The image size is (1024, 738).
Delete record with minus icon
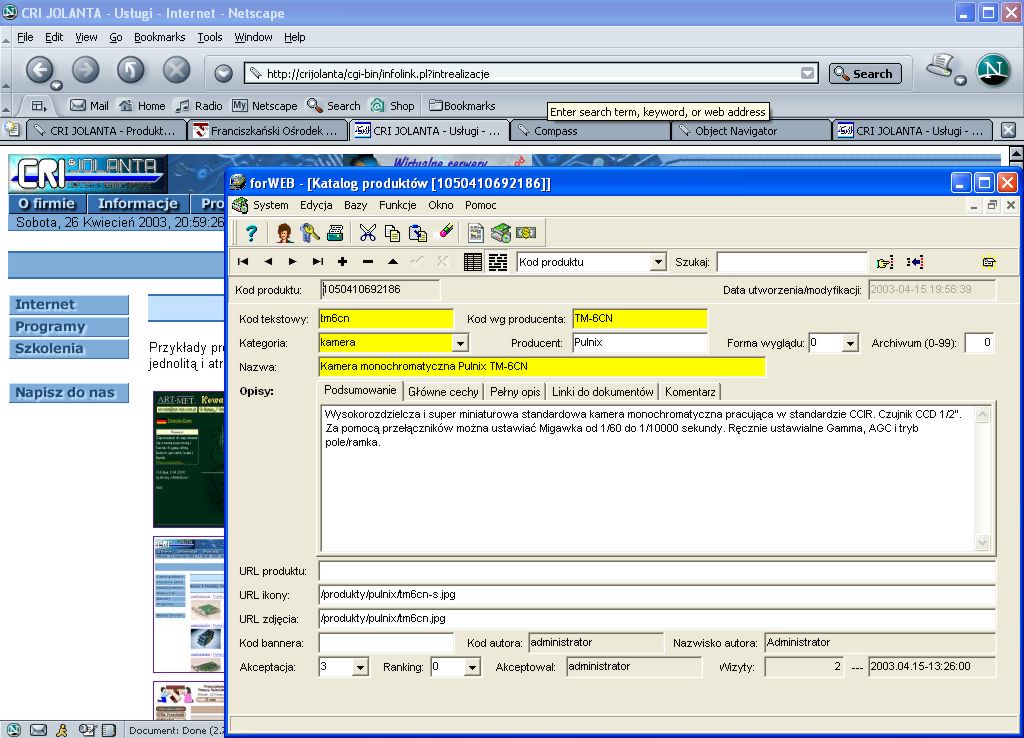pyautogui.click(x=368, y=262)
